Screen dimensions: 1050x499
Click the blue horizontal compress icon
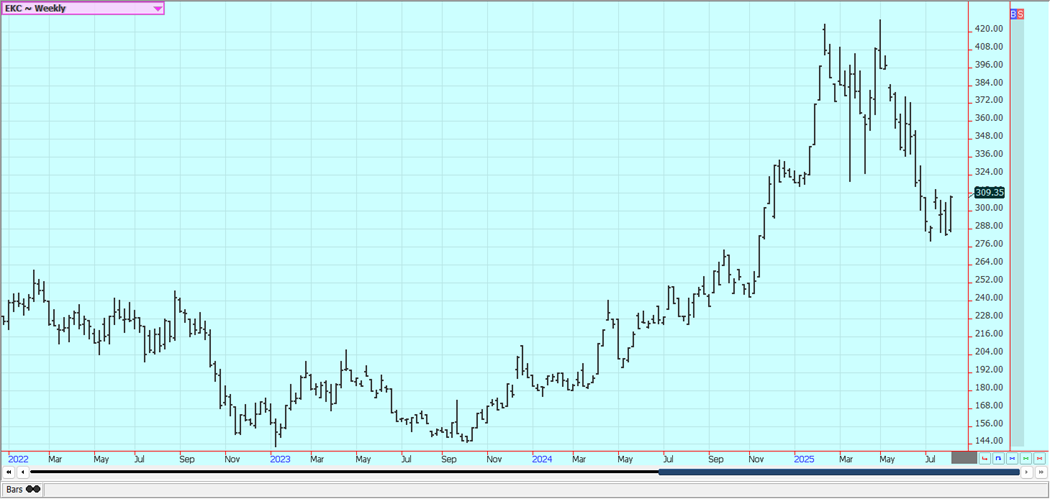1012,458
